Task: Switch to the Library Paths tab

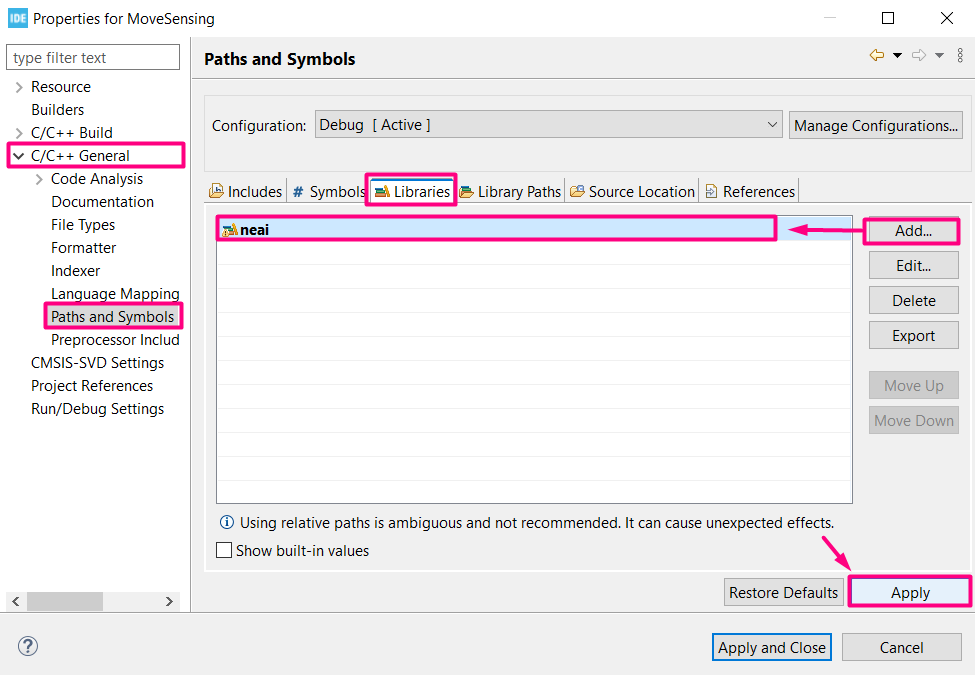Action: click(510, 191)
